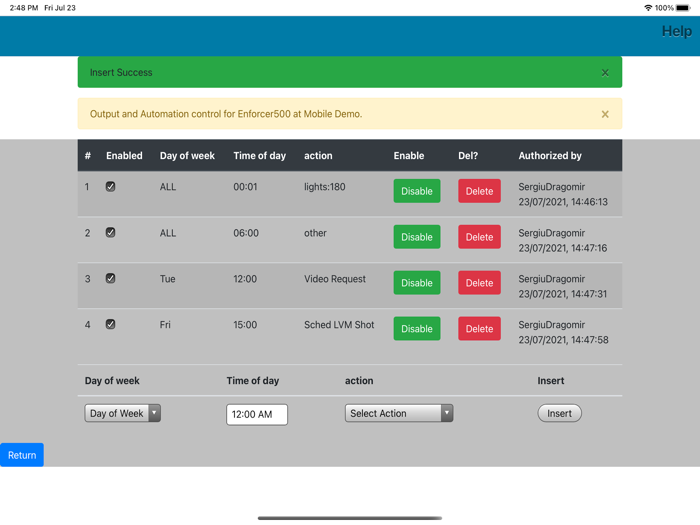This screenshot has width=700, height=525.
Task: Click the 'Sched LVM Shot' action cell
Action: pos(339,325)
